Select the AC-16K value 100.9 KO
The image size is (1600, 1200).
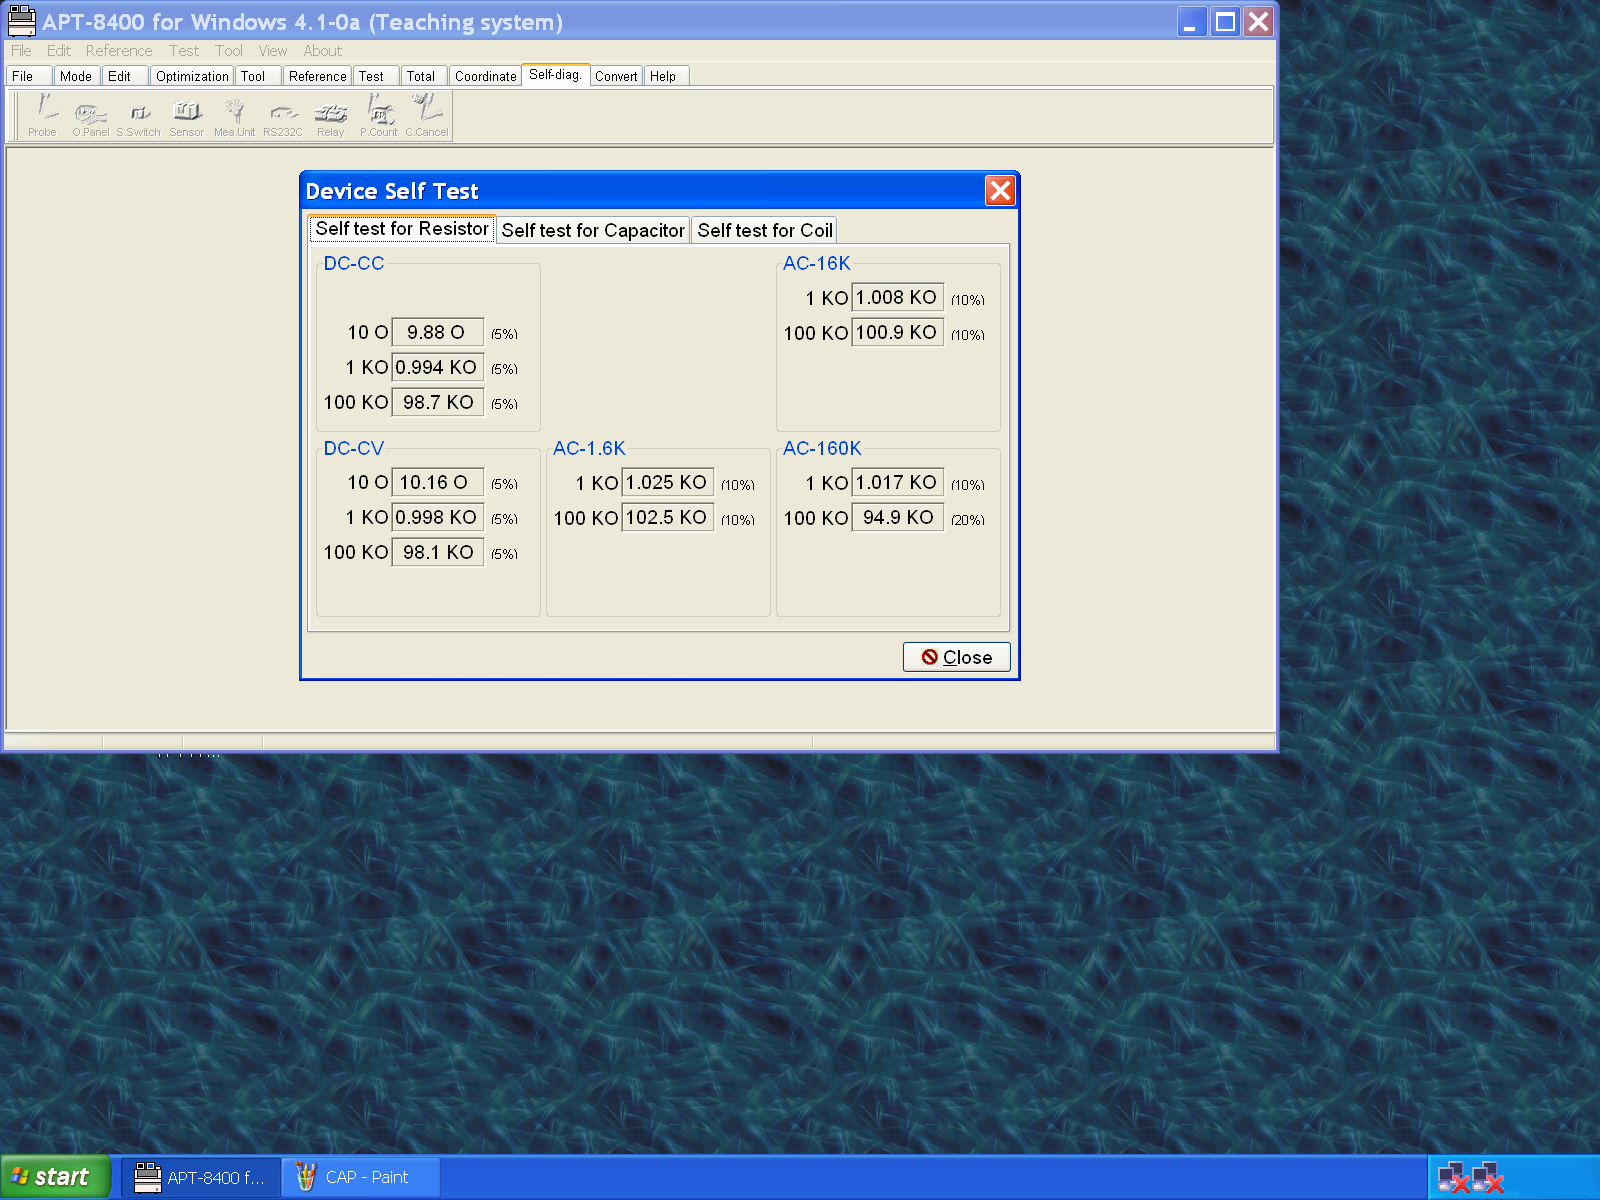tap(897, 332)
